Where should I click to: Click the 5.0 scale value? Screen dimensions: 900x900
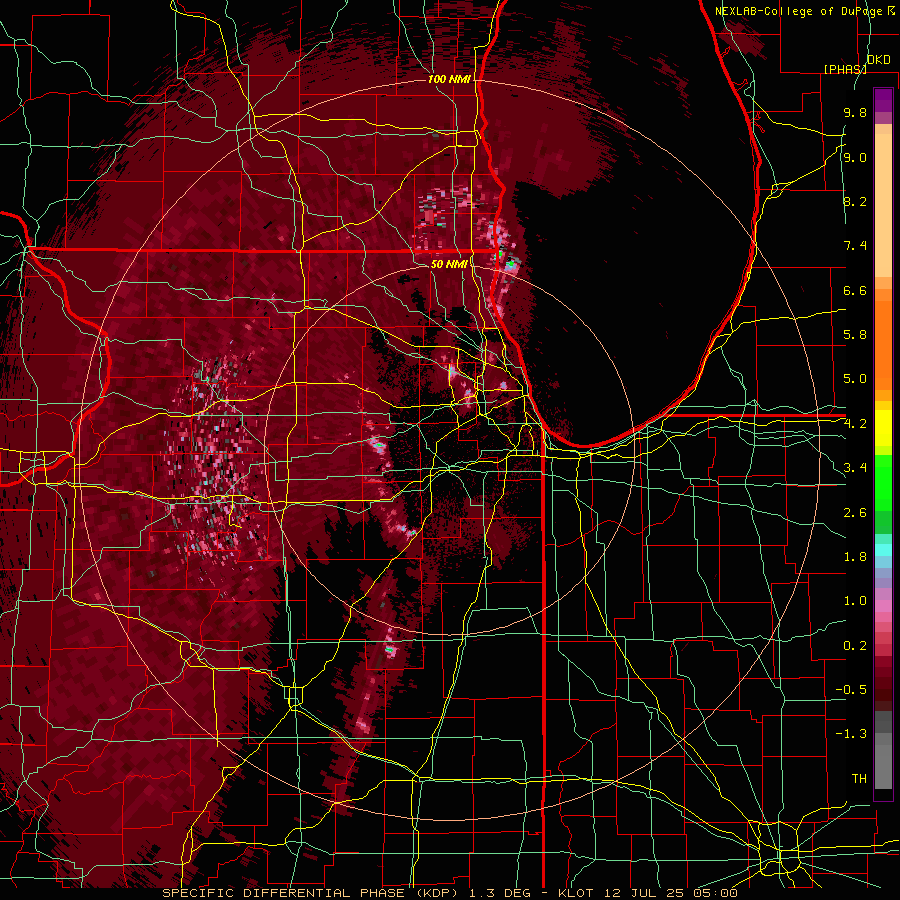coord(855,379)
